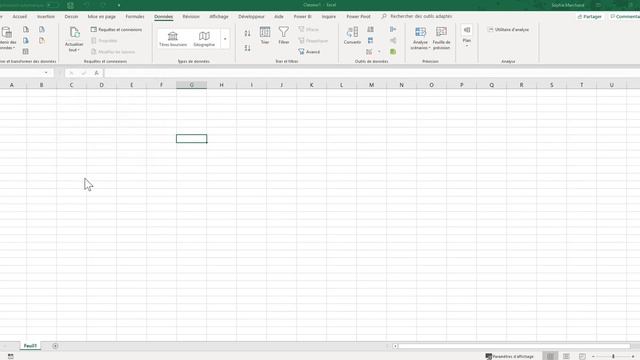Open the Power Pivot tab
The height and width of the screenshot is (360, 640).
point(358,17)
